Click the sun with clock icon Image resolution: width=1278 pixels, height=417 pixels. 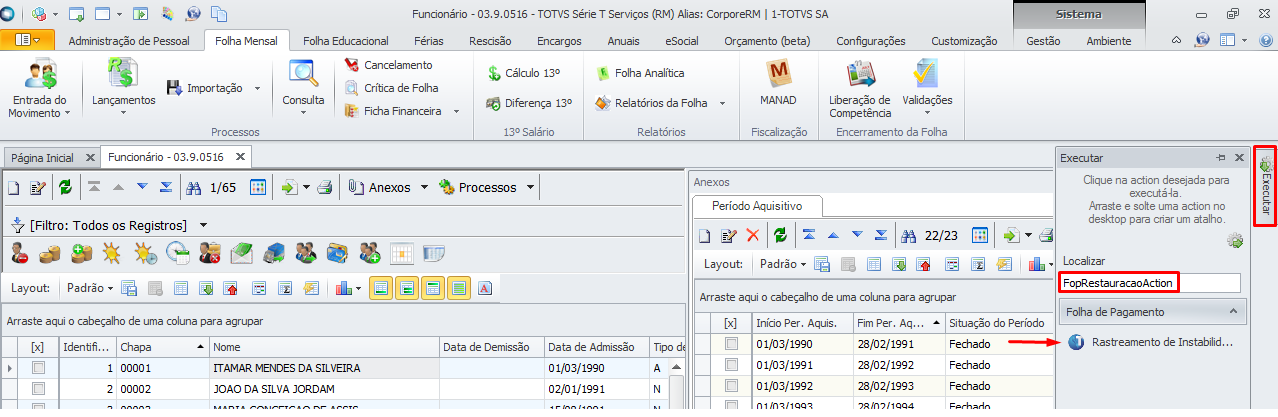click(x=145, y=253)
